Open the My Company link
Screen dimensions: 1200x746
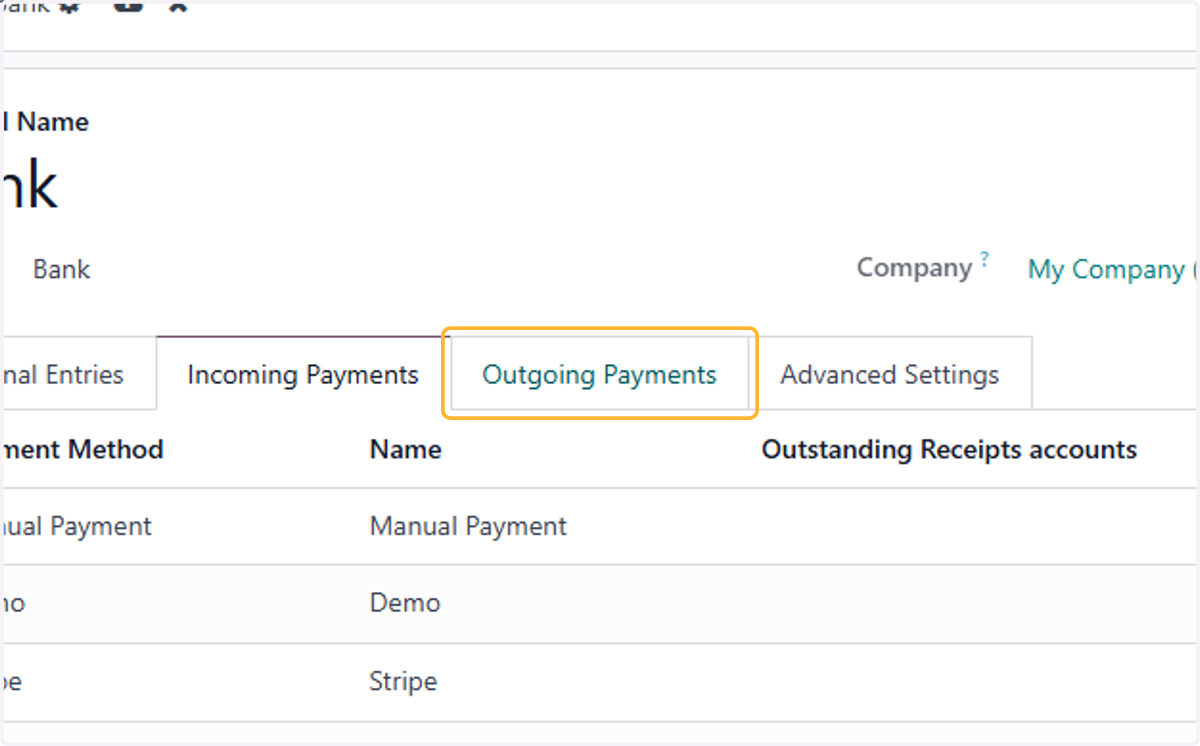[x=1112, y=270]
